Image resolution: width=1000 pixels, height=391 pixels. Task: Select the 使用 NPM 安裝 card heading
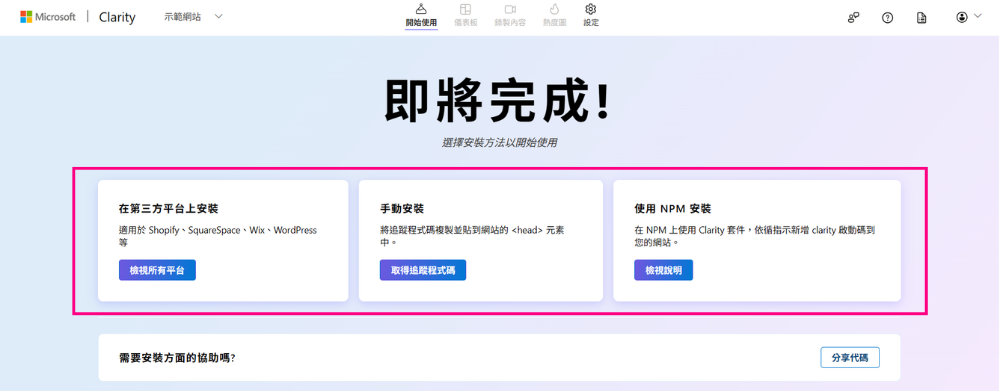pyautogui.click(x=672, y=209)
